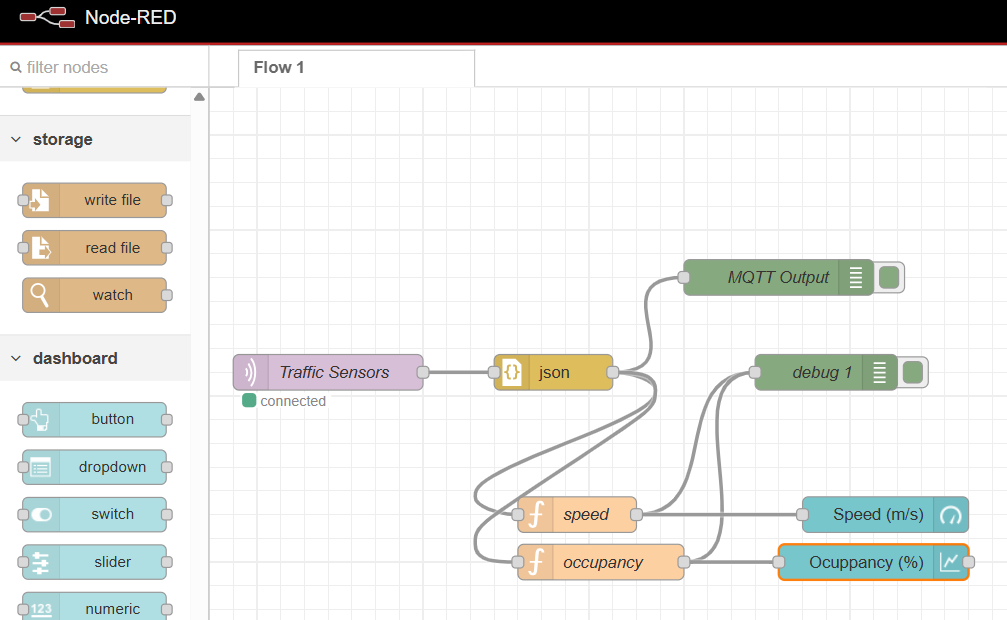Click the Node-RED logo in the header
Screen dimensions: 1007x620
tap(44, 17)
